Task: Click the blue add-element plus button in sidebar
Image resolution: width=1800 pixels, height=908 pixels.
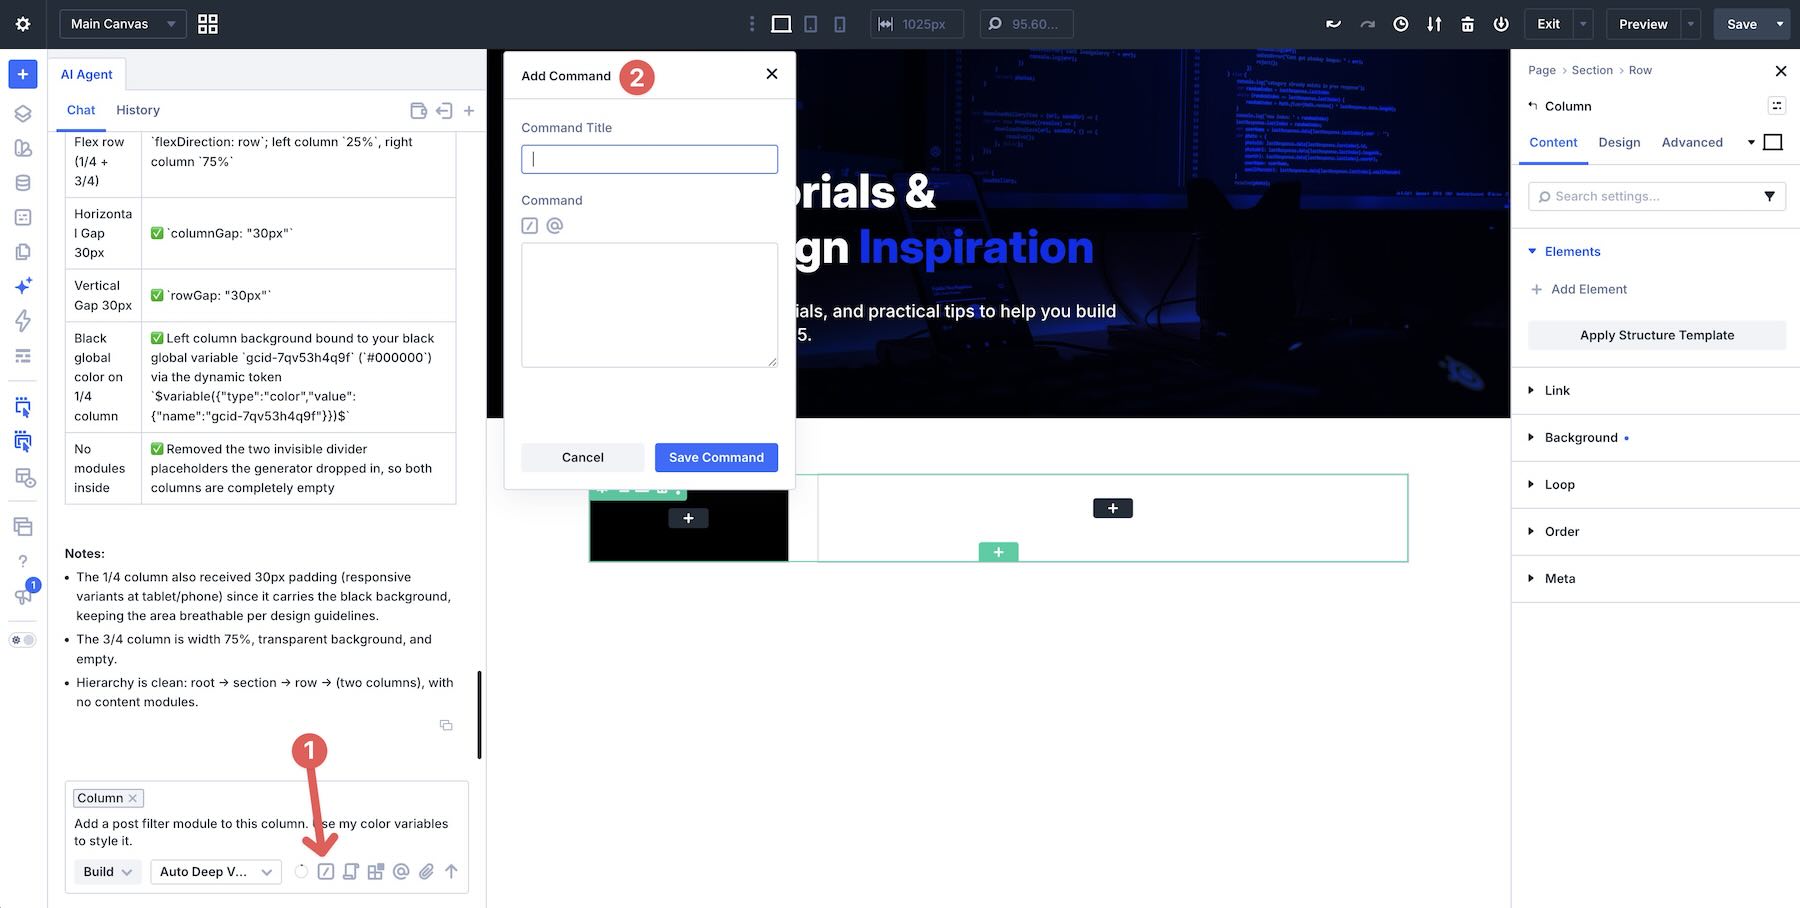Action: coord(23,74)
